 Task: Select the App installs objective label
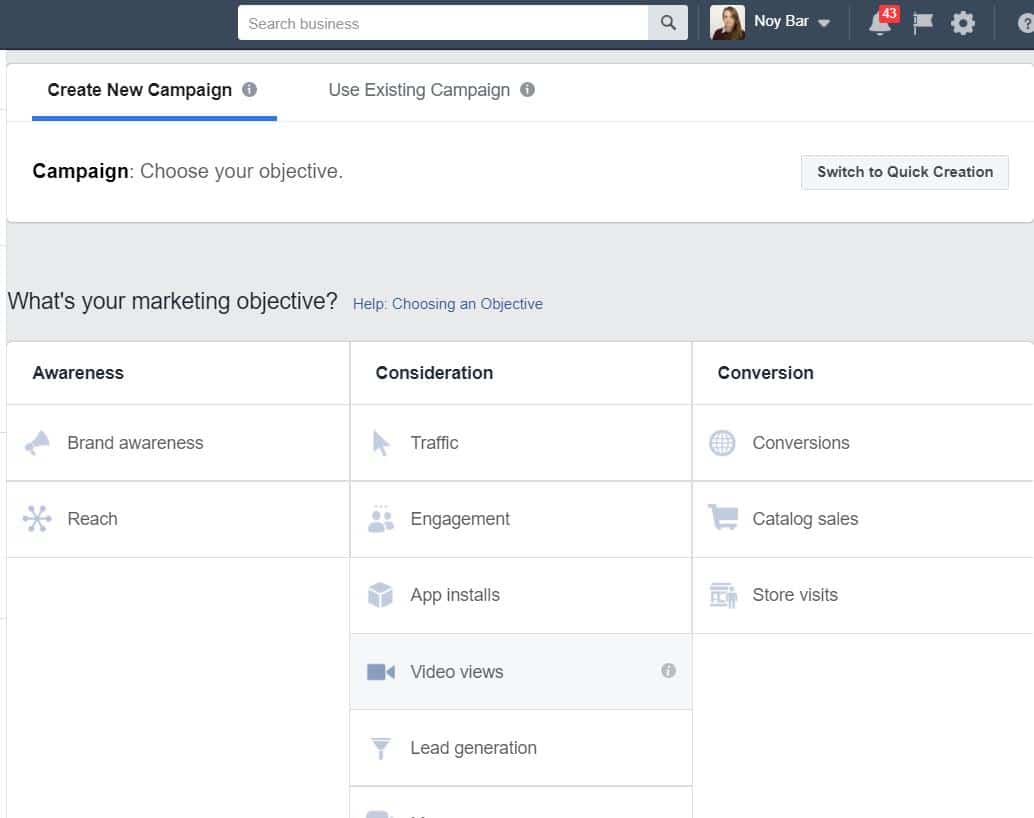[x=455, y=595]
